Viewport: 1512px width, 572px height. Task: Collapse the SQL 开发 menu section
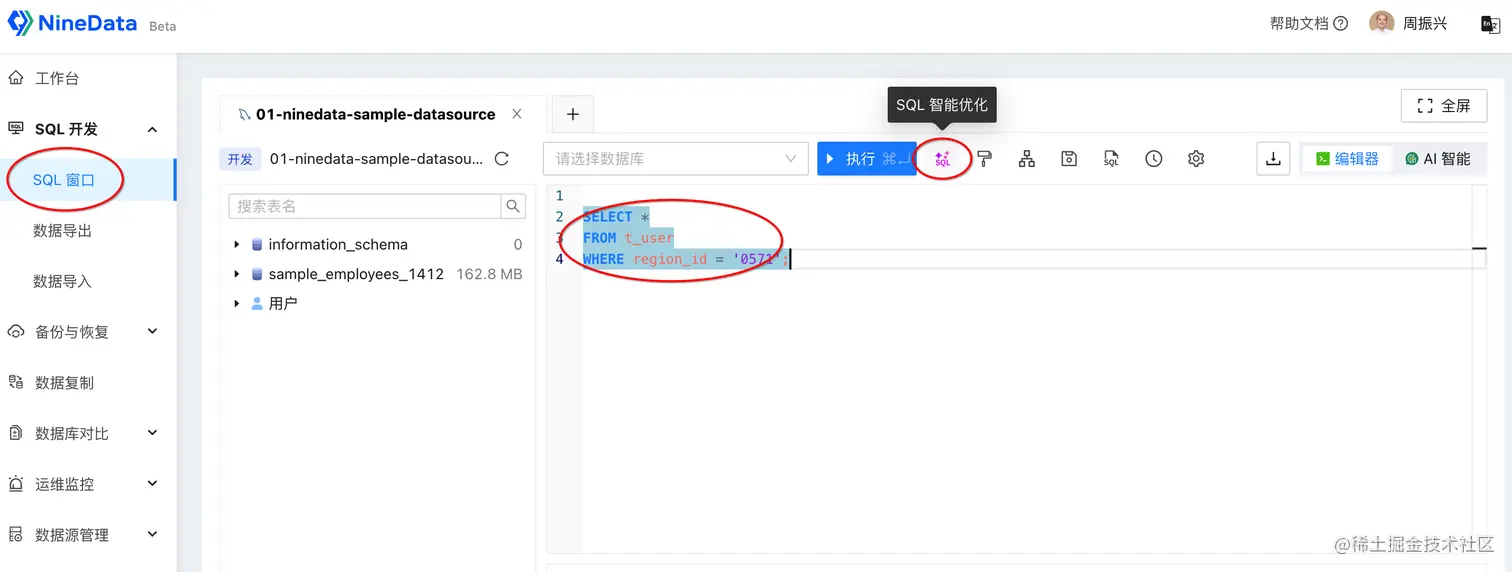coord(153,129)
